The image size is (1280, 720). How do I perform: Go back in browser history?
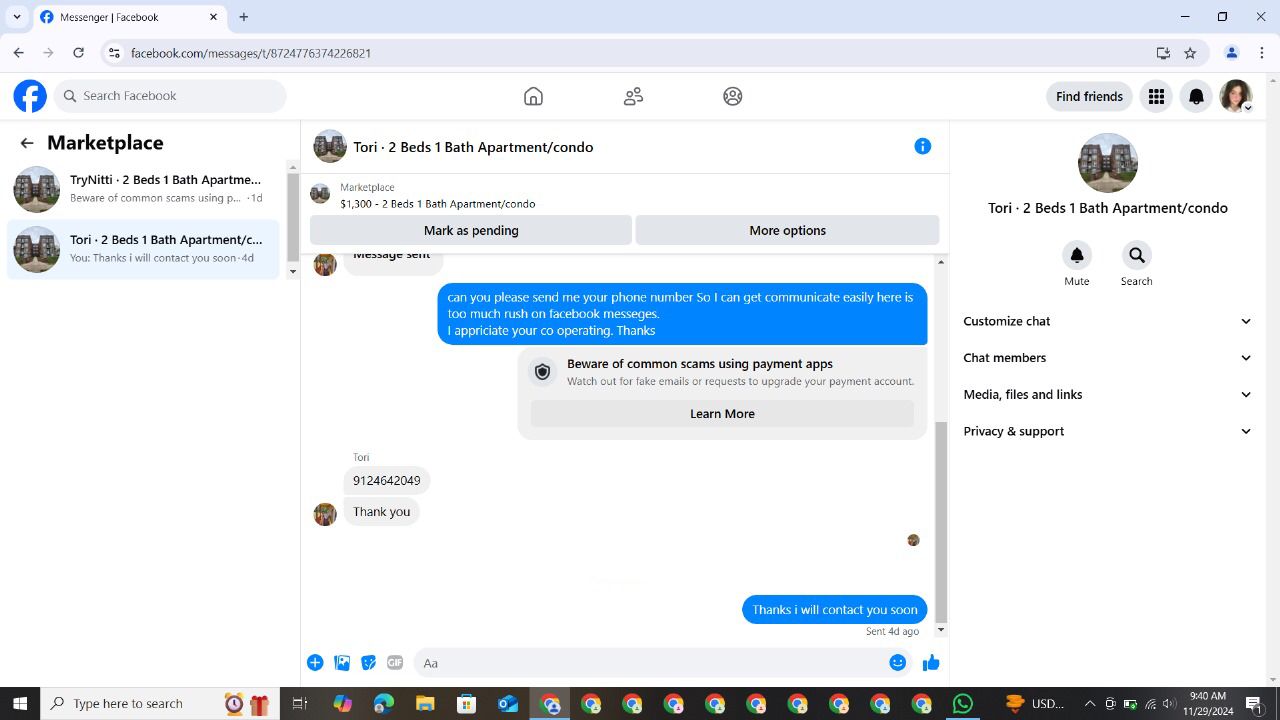click(x=18, y=53)
